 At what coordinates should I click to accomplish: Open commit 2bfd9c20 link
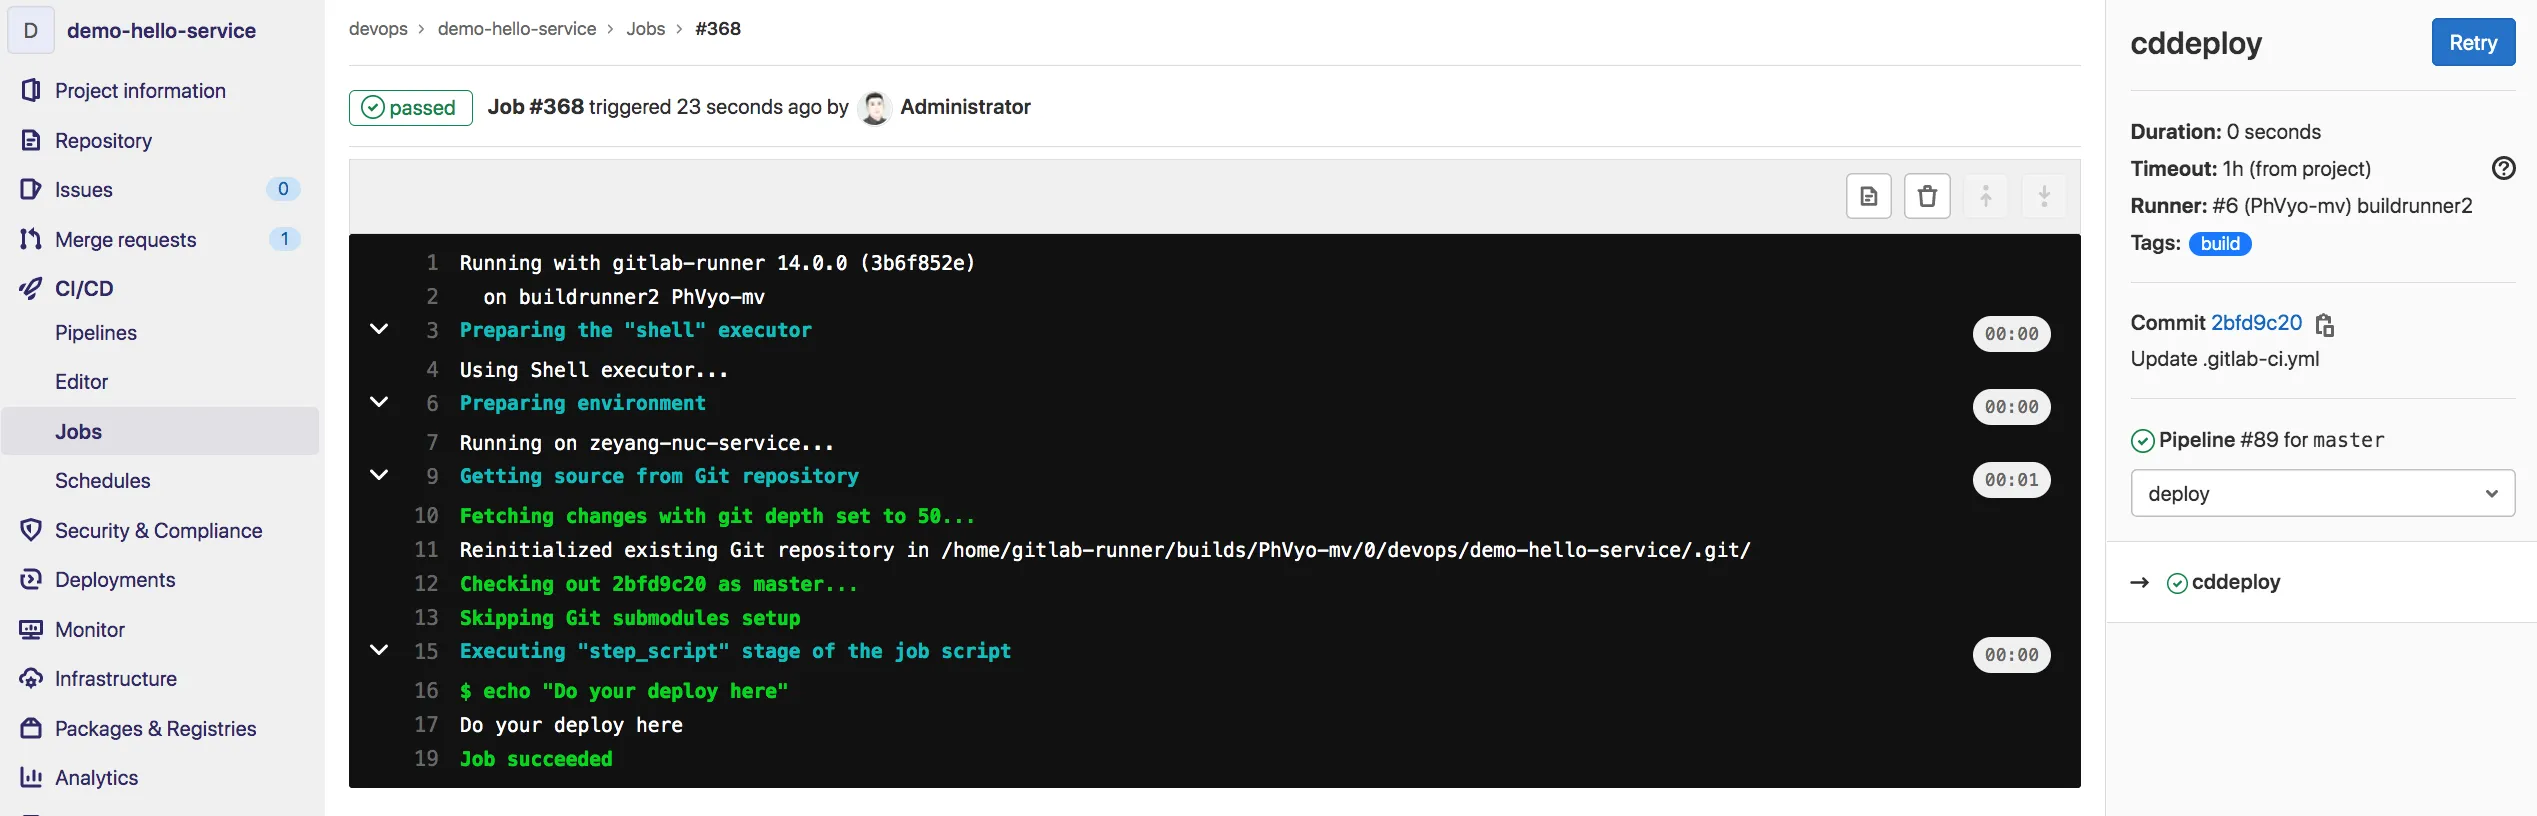click(x=2256, y=323)
